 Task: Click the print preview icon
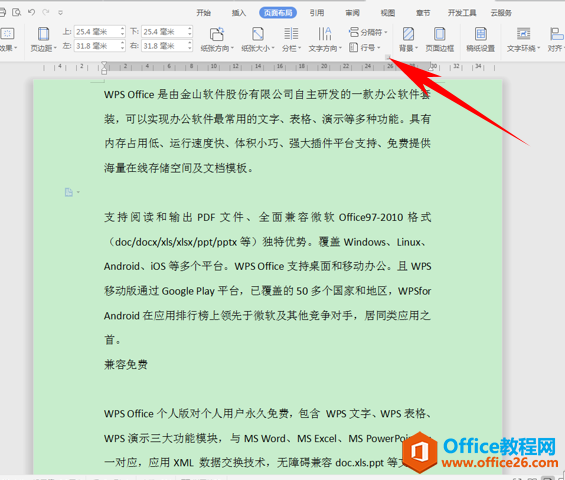pos(17,13)
